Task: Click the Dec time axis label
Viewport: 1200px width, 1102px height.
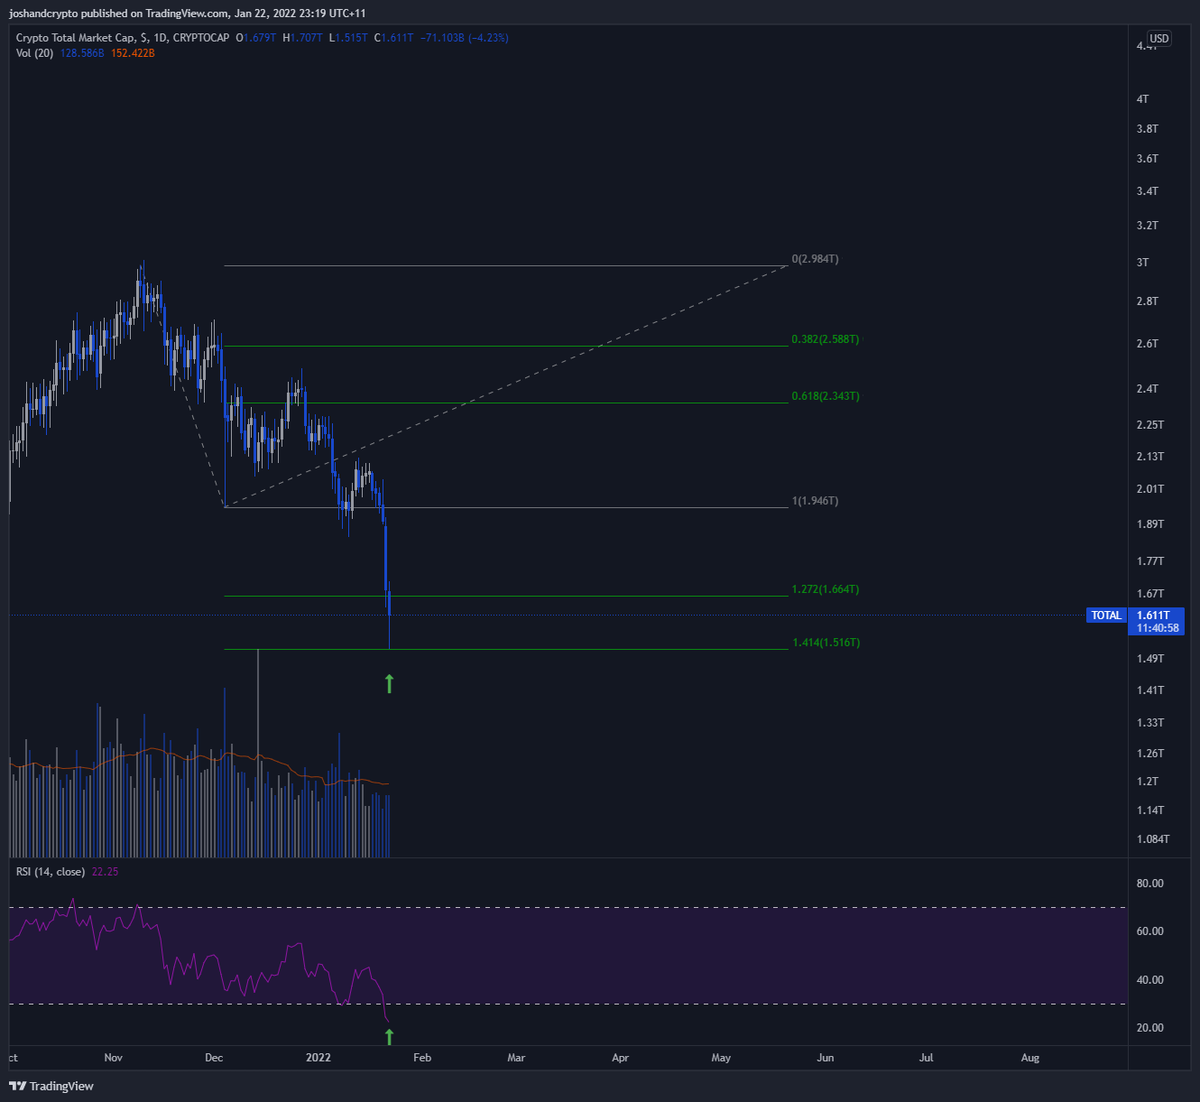Action: [x=214, y=1058]
